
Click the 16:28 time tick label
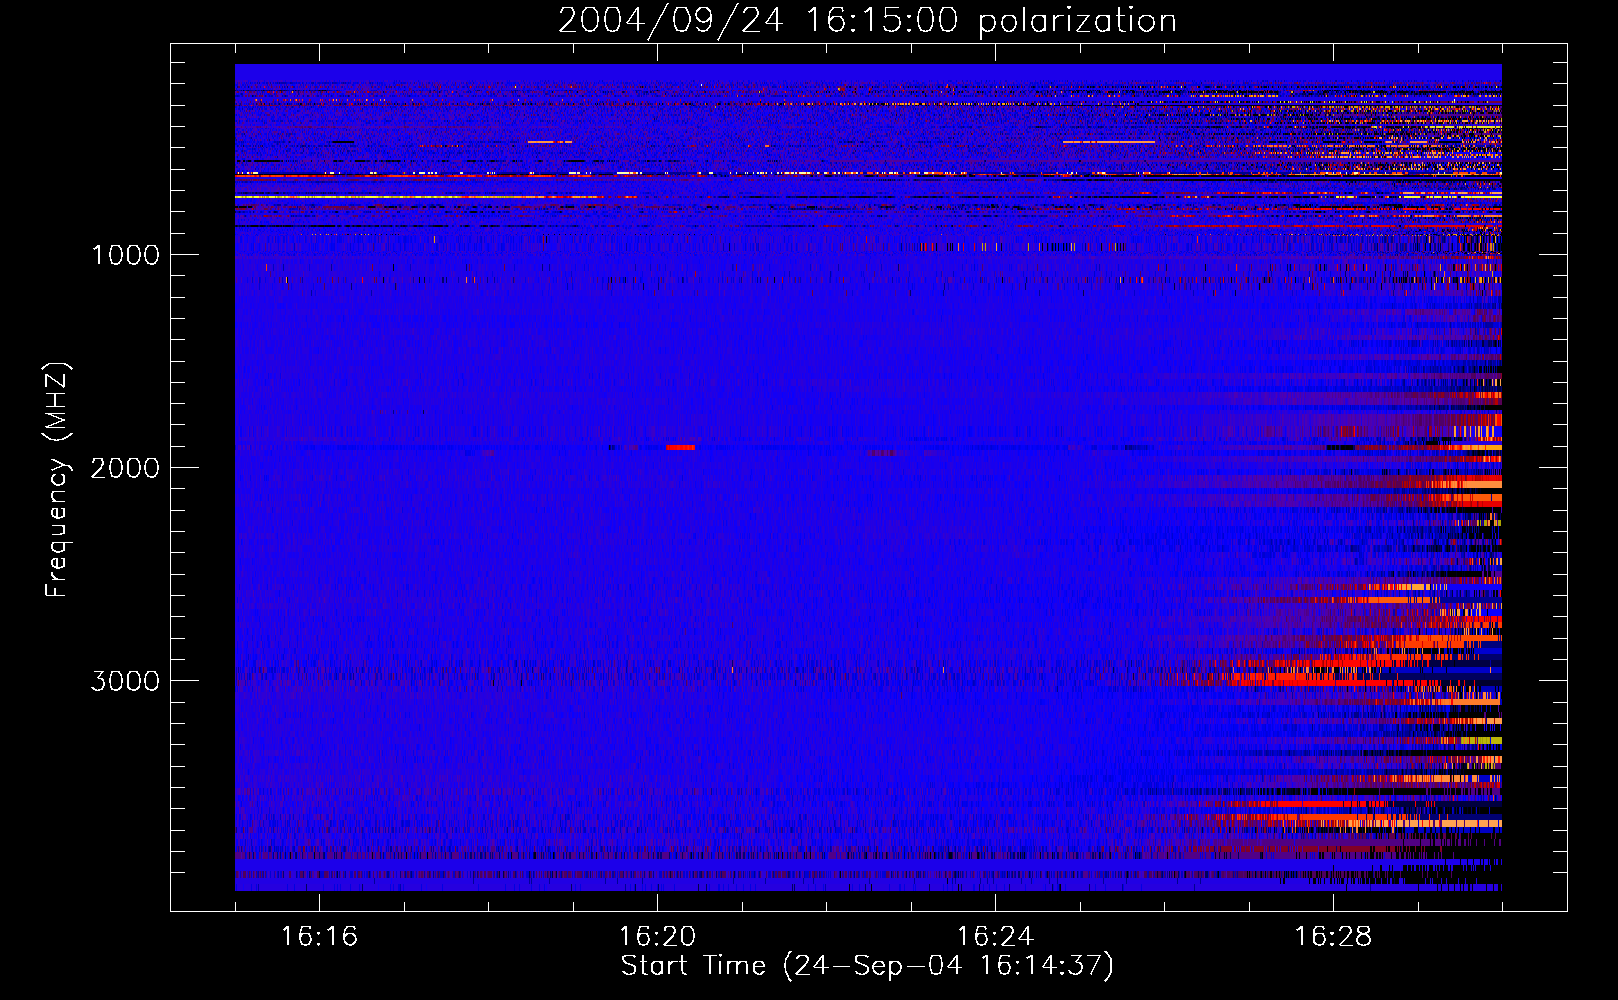tap(1333, 937)
